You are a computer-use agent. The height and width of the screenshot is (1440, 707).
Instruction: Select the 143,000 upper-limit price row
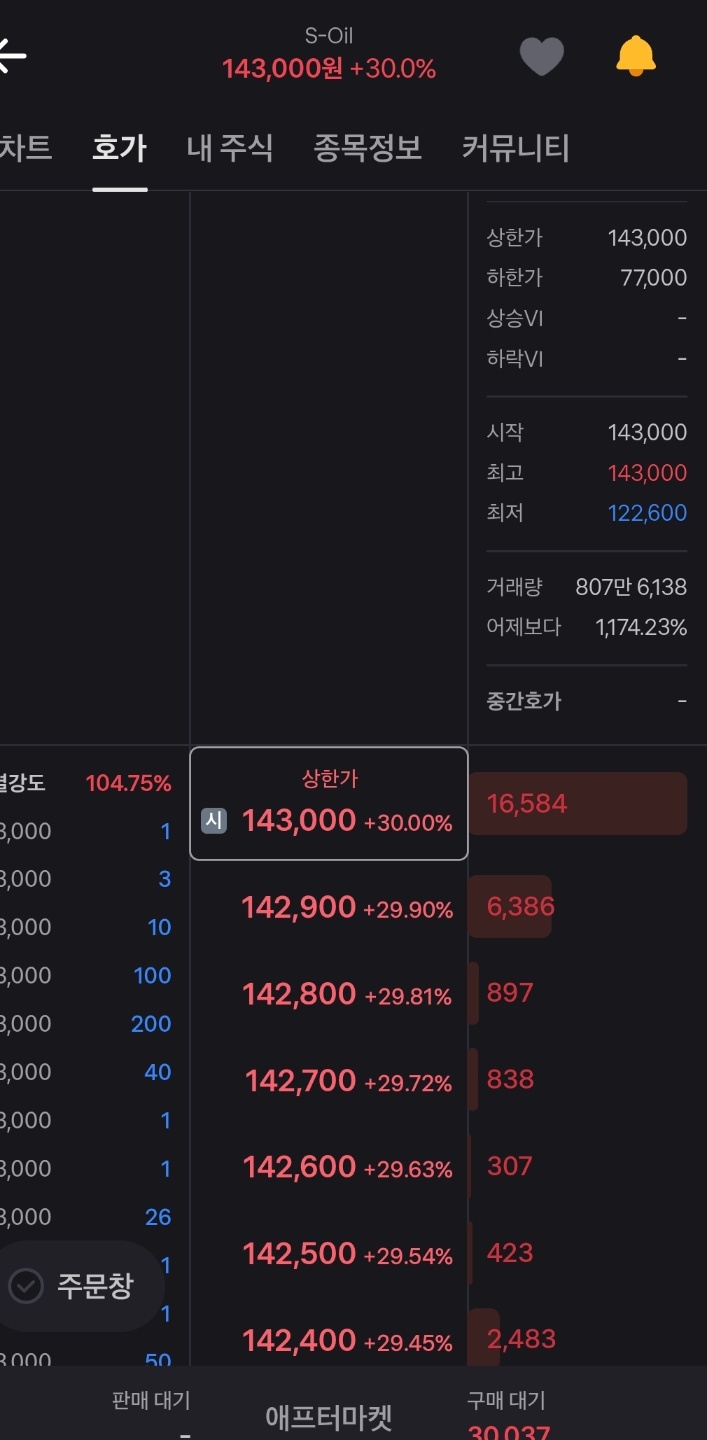pos(329,804)
